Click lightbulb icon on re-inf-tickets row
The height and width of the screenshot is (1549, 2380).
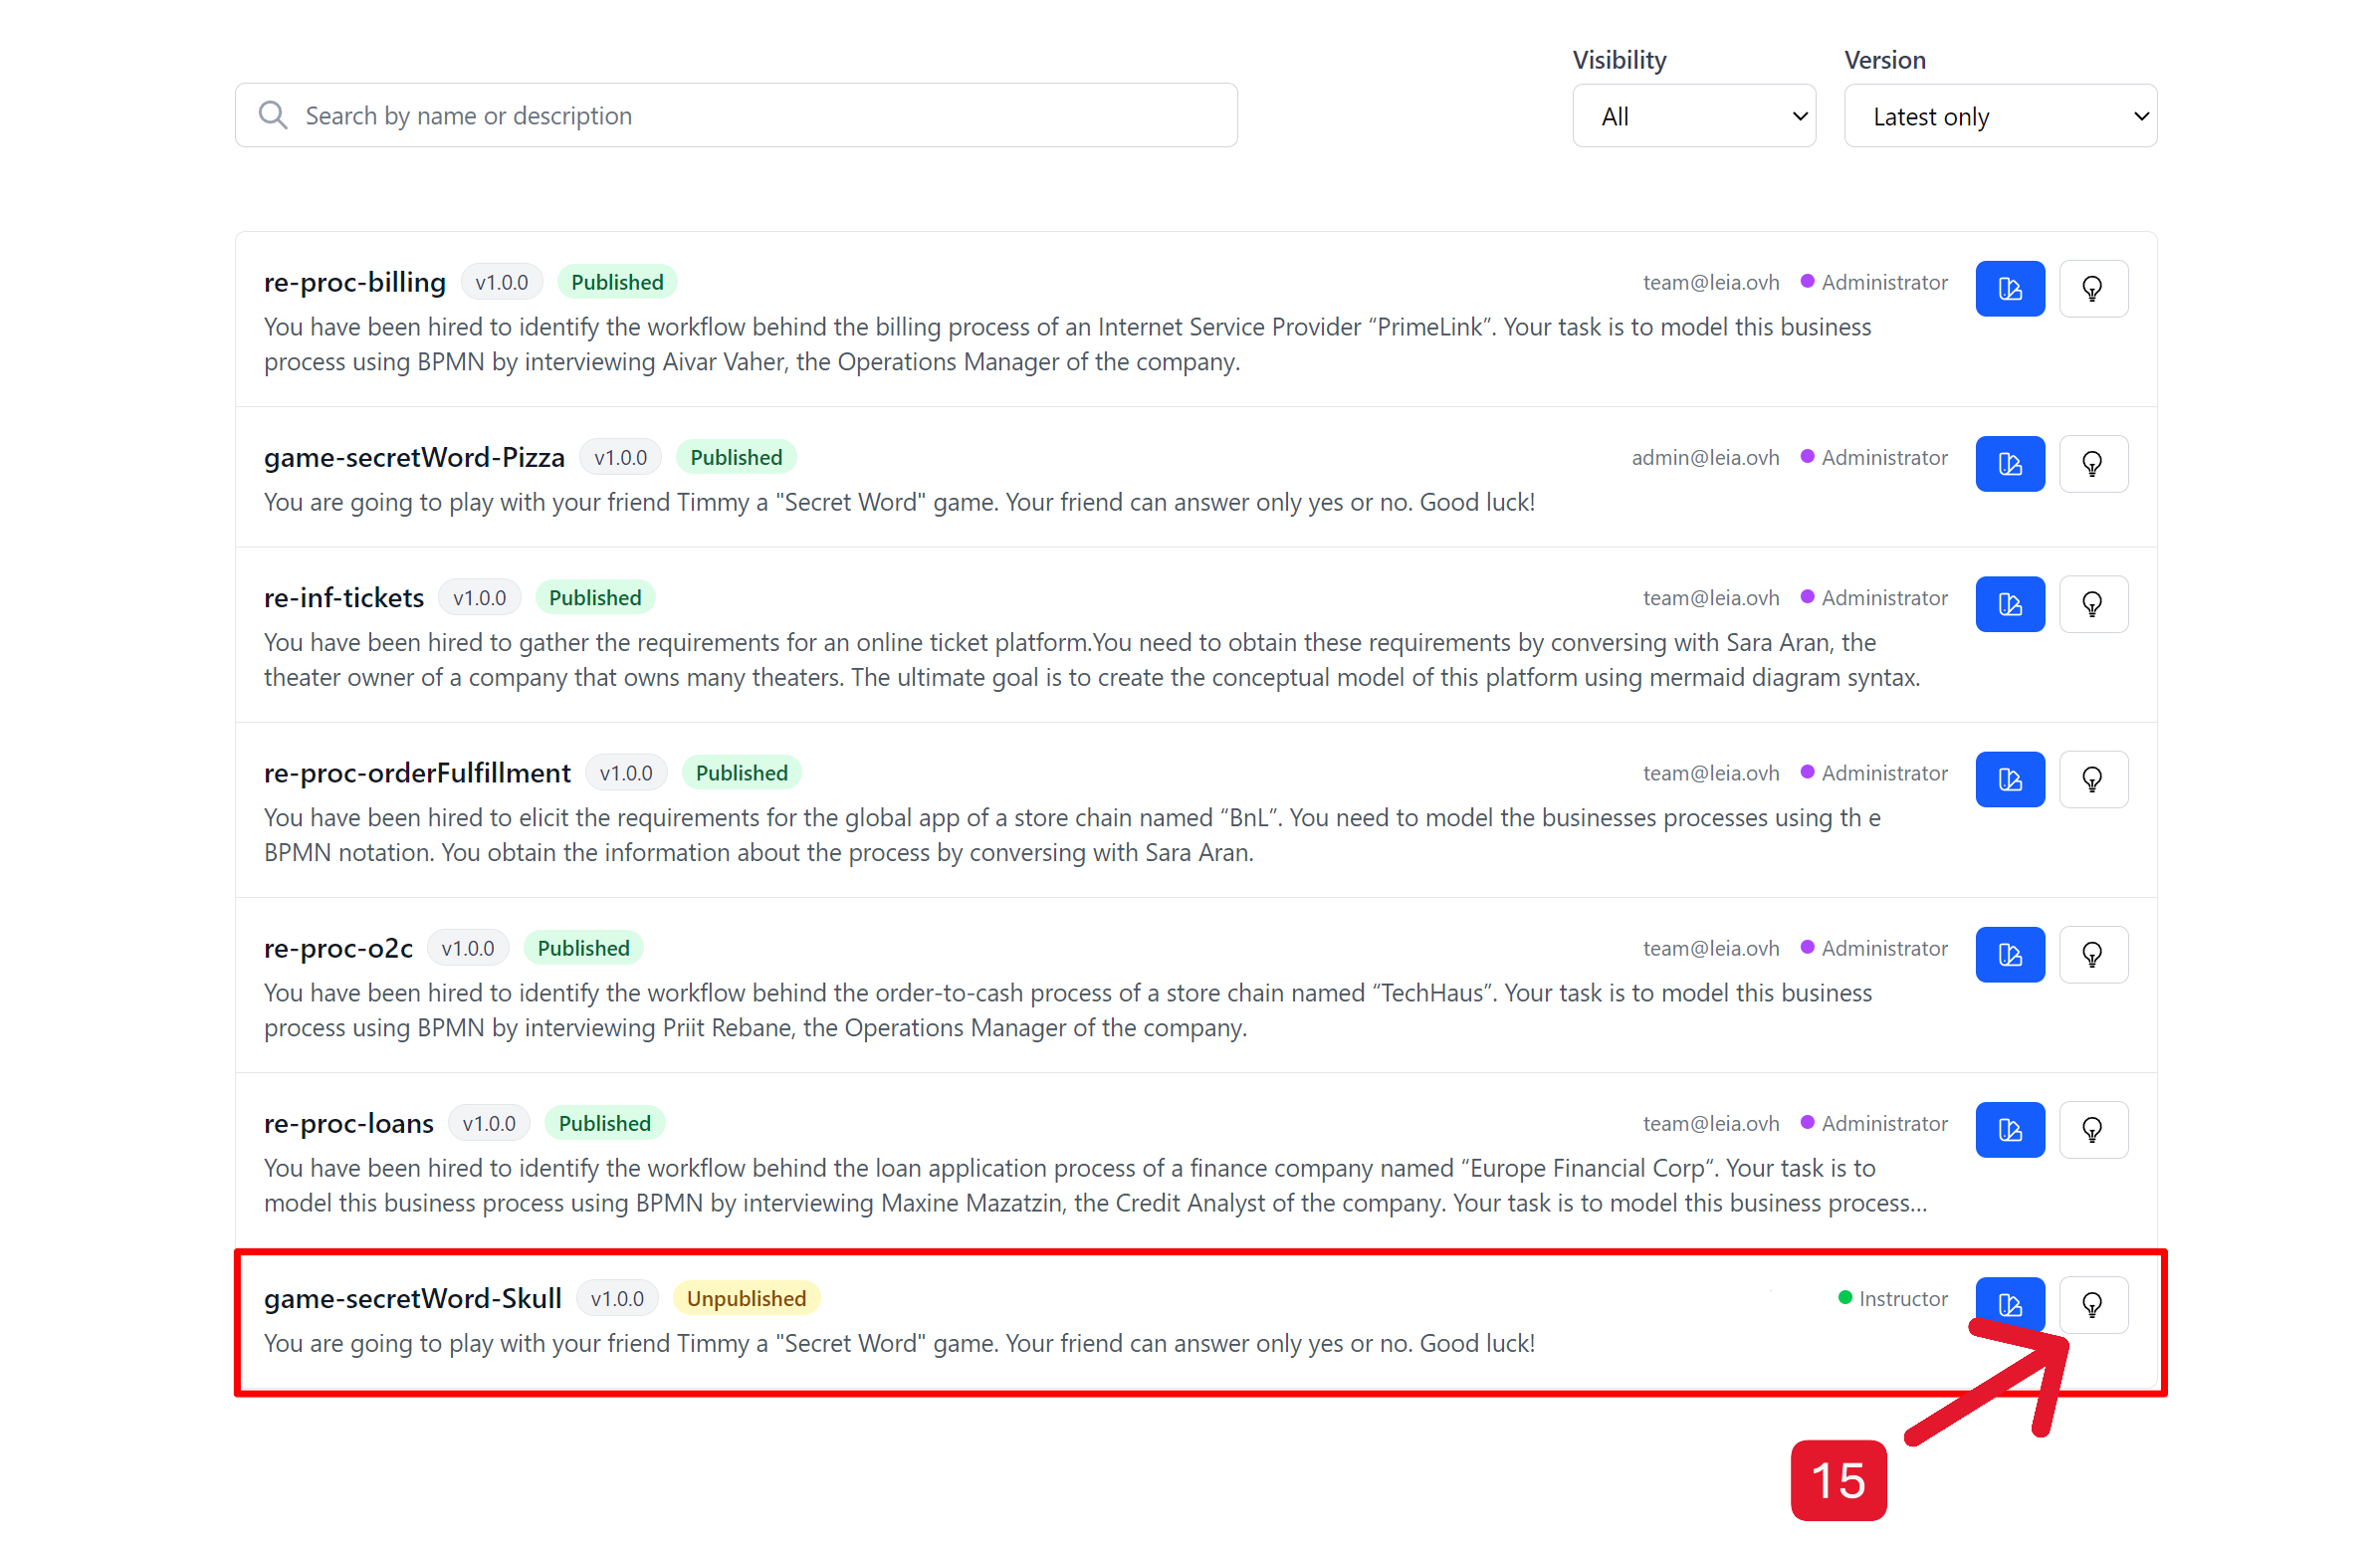[2092, 604]
